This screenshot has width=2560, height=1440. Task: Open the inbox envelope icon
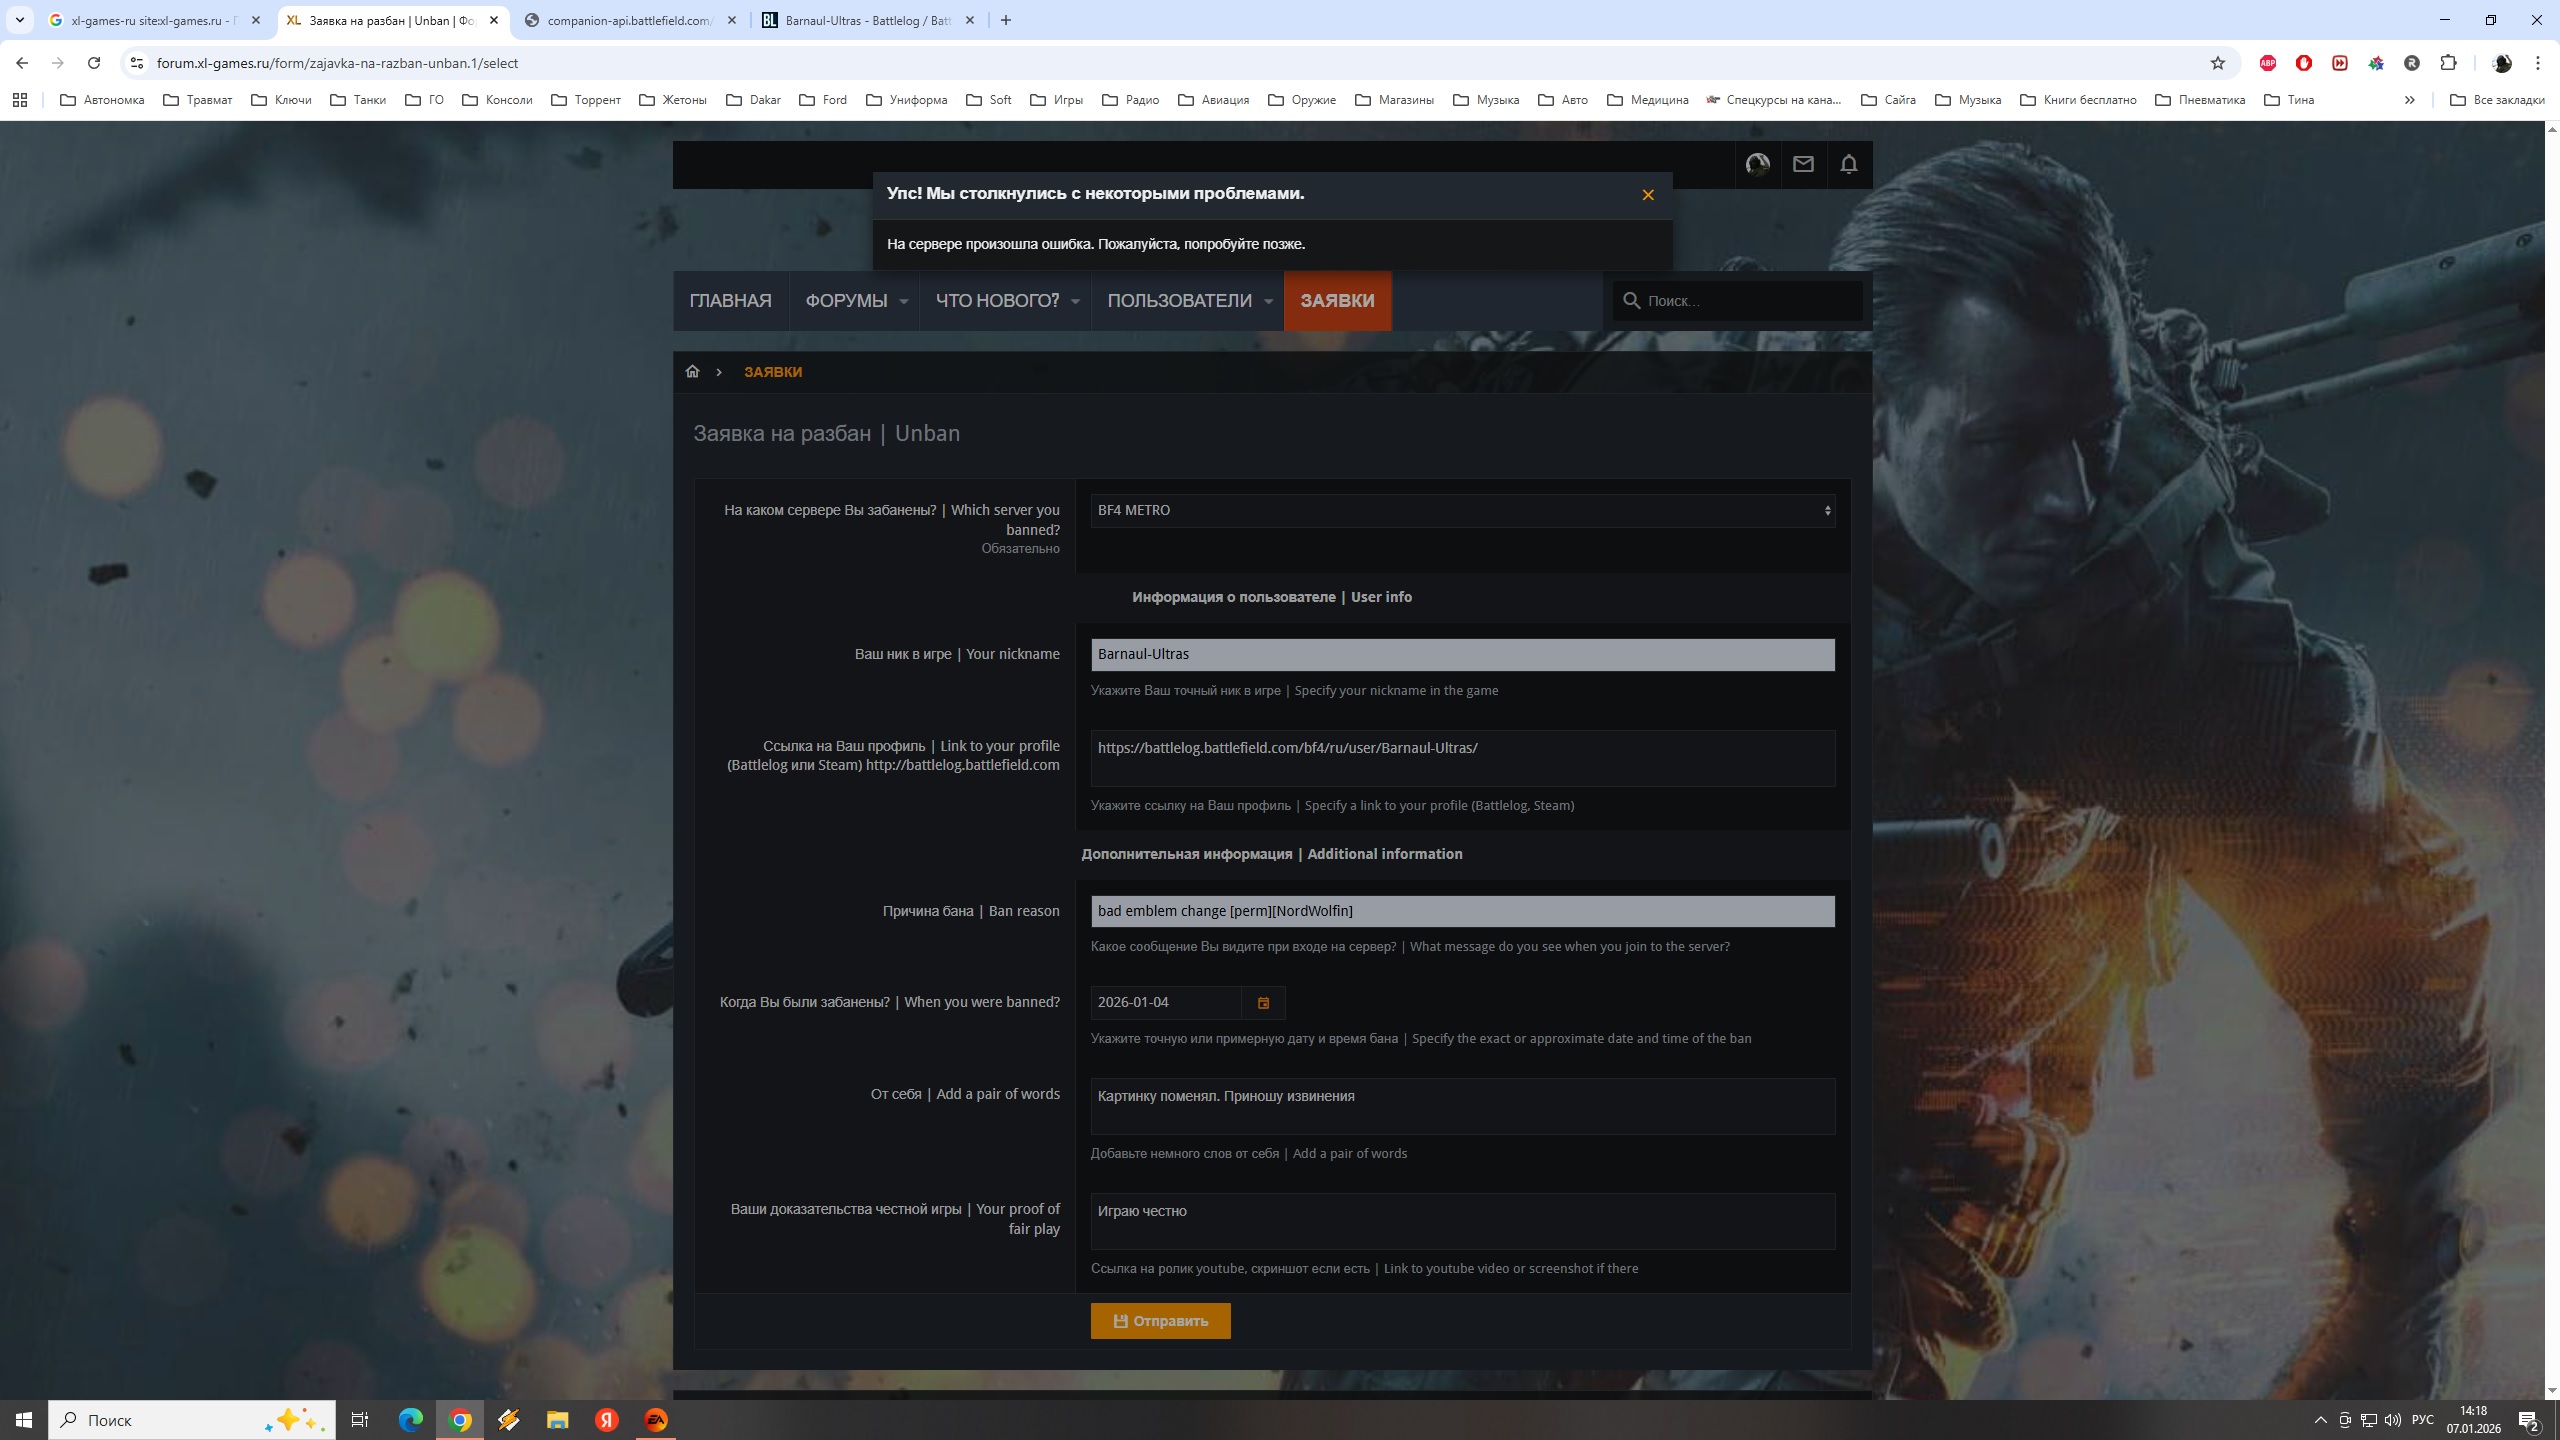[1802, 164]
